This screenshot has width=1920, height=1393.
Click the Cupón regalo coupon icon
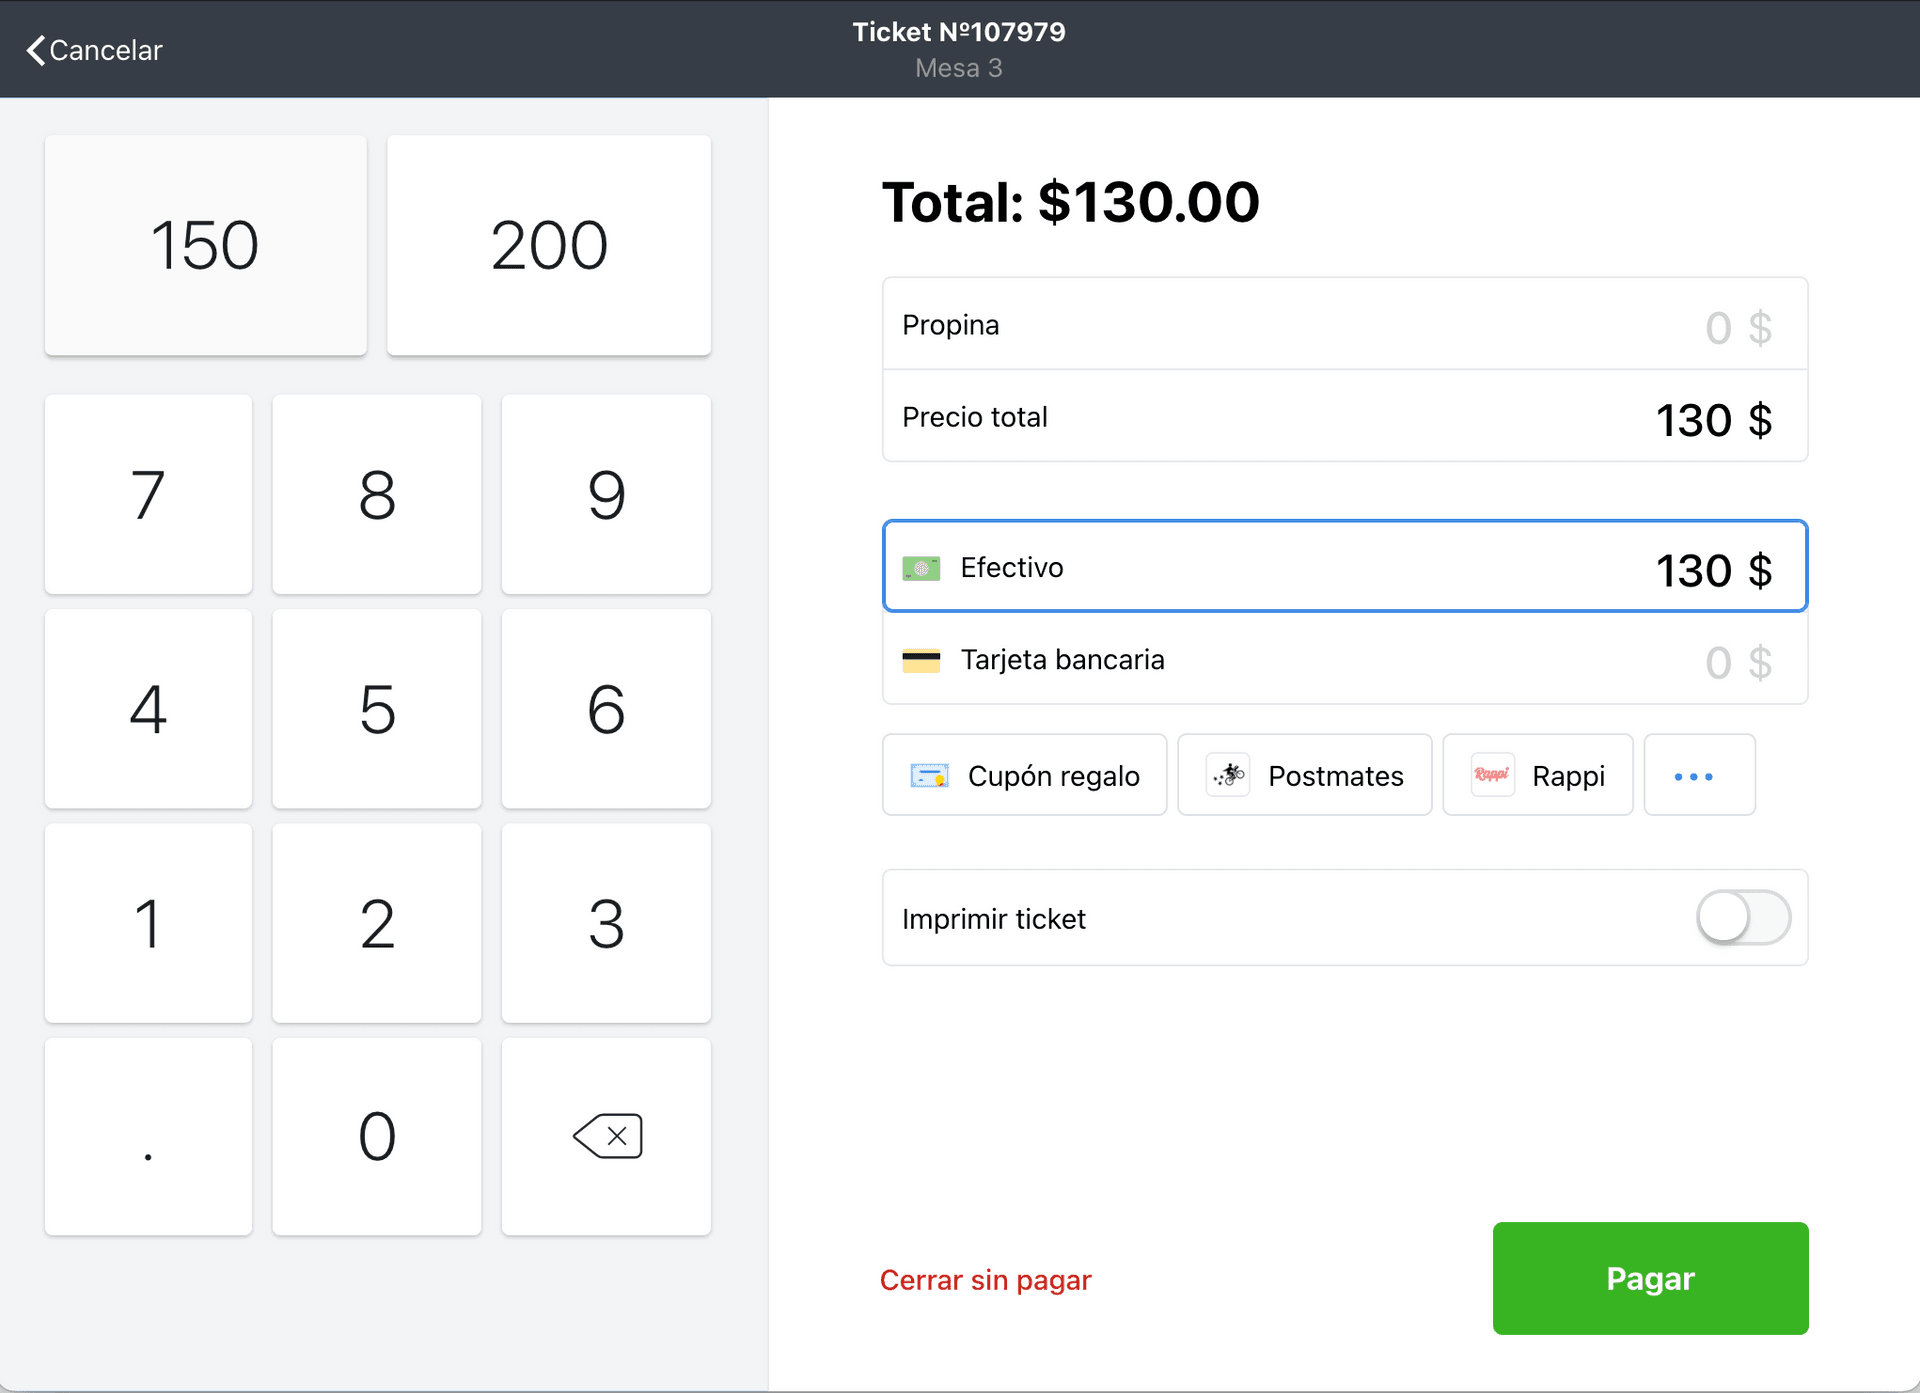tap(929, 776)
